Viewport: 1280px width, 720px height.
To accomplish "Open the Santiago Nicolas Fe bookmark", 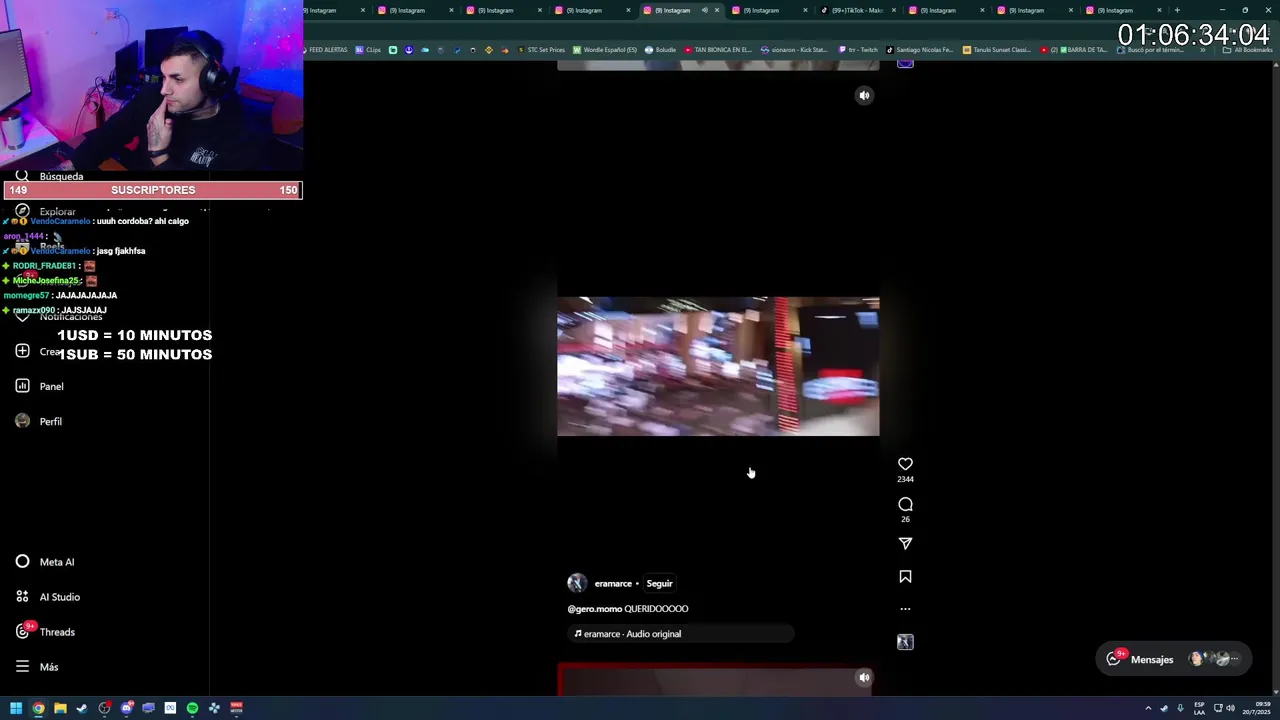I will (920, 50).
